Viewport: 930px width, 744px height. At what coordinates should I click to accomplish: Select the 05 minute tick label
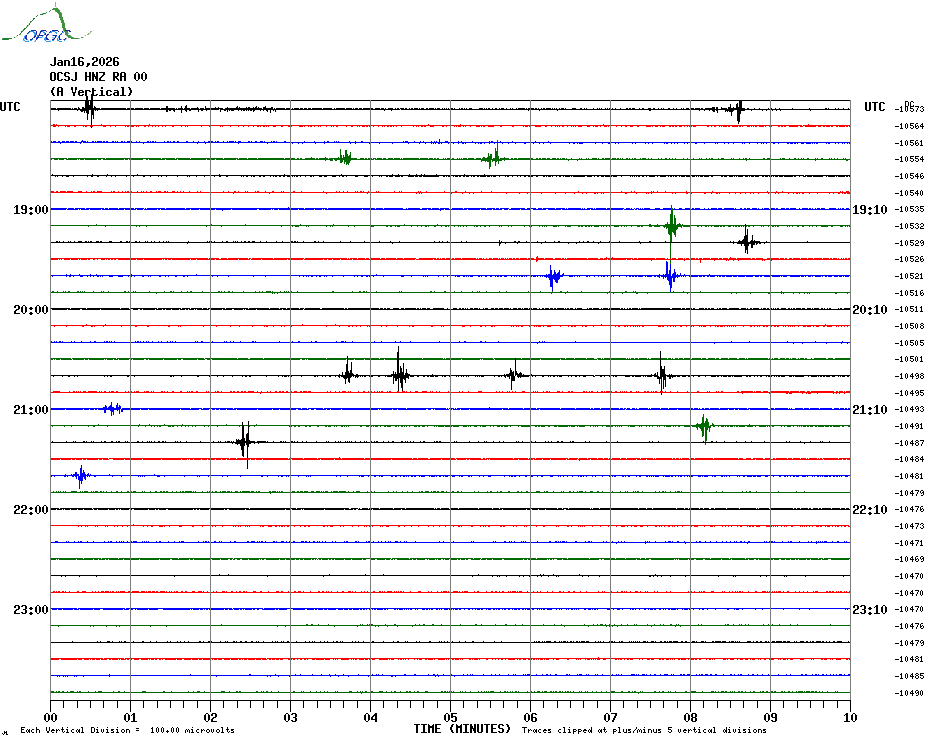(450, 717)
